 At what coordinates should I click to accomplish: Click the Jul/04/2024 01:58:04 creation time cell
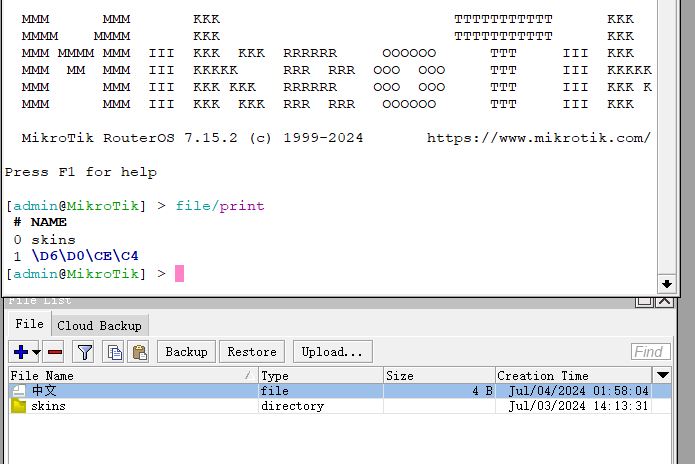tap(574, 391)
